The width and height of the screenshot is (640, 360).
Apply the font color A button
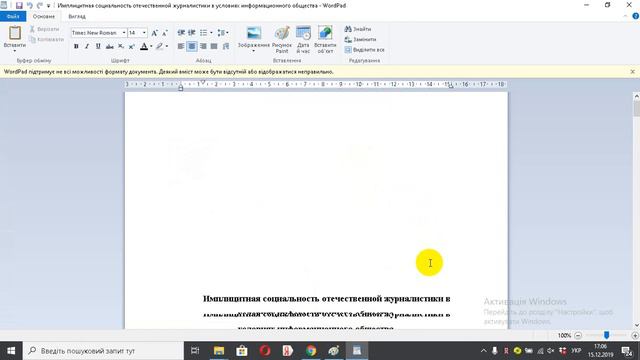[x=144, y=47]
